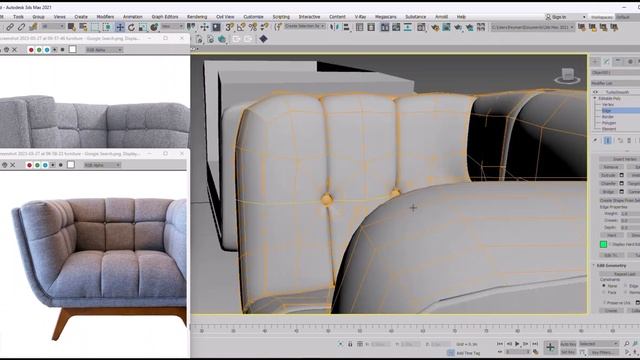Click the dark diamond icon in second toolbar row
640x360 pixels.
coord(263,39)
